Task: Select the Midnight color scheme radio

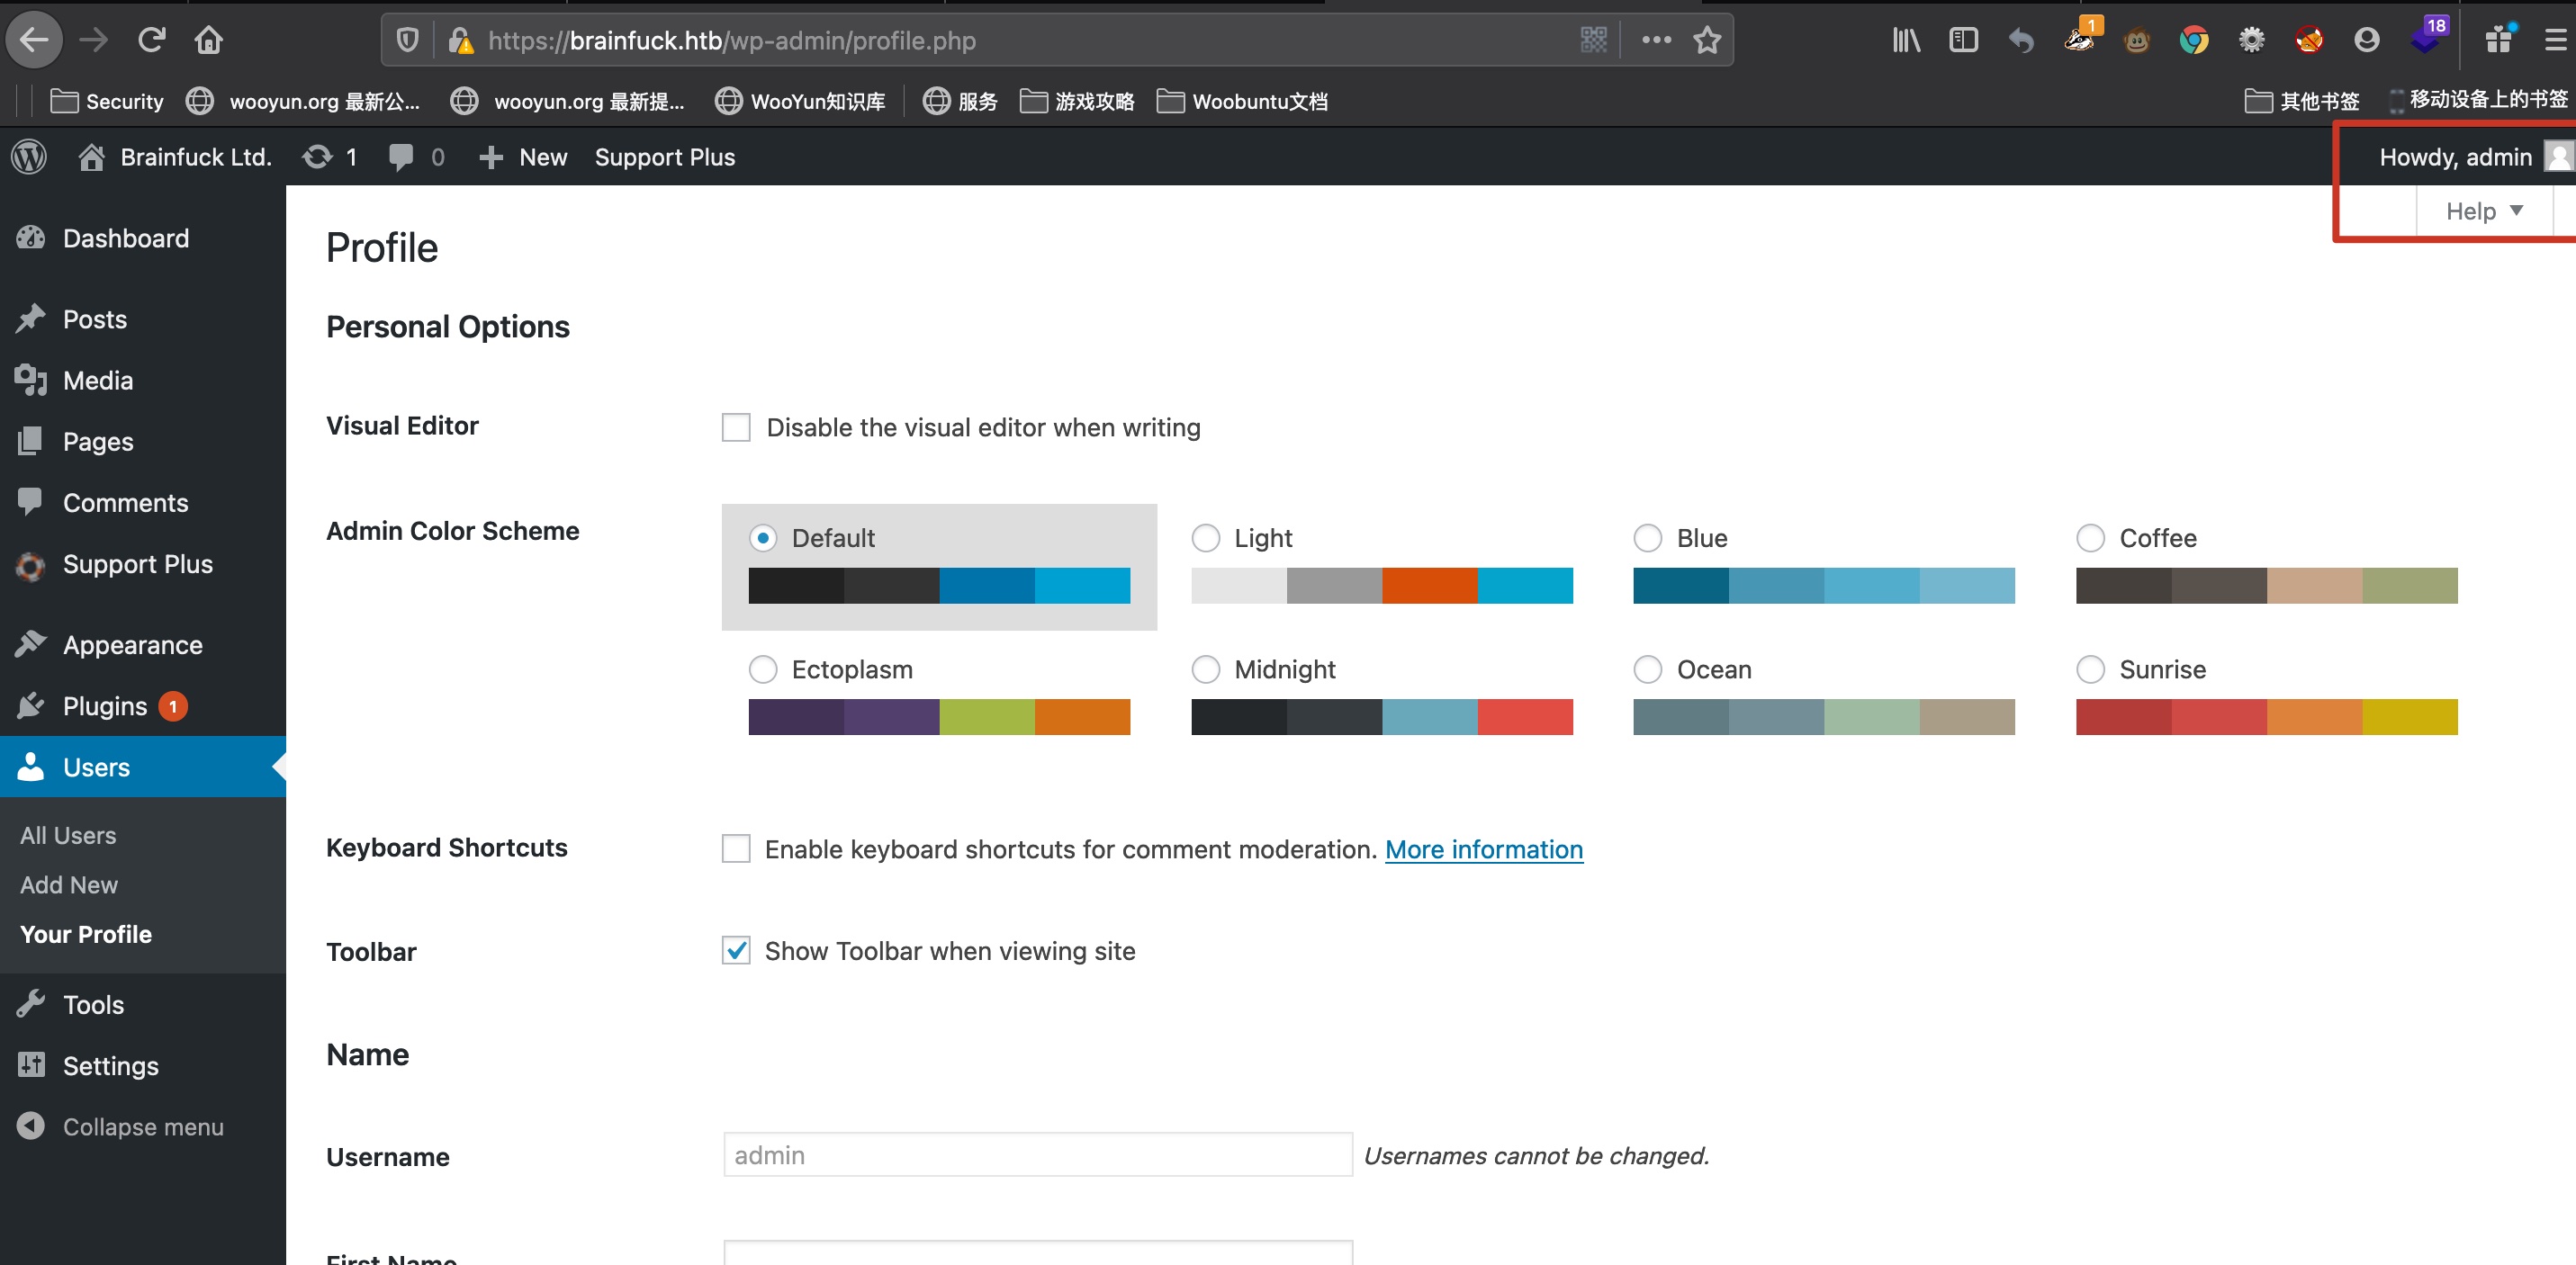Action: 1206,669
